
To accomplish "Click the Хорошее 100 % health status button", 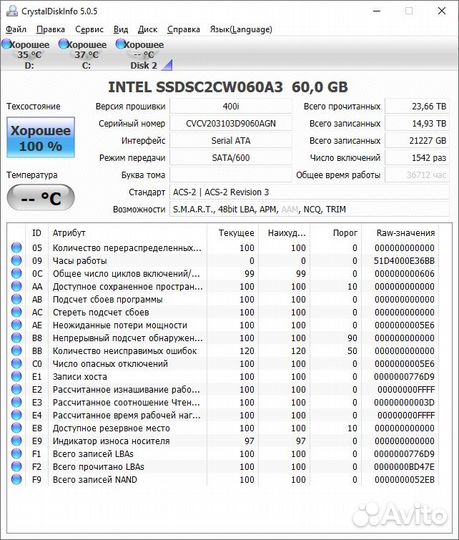I will coord(41,137).
